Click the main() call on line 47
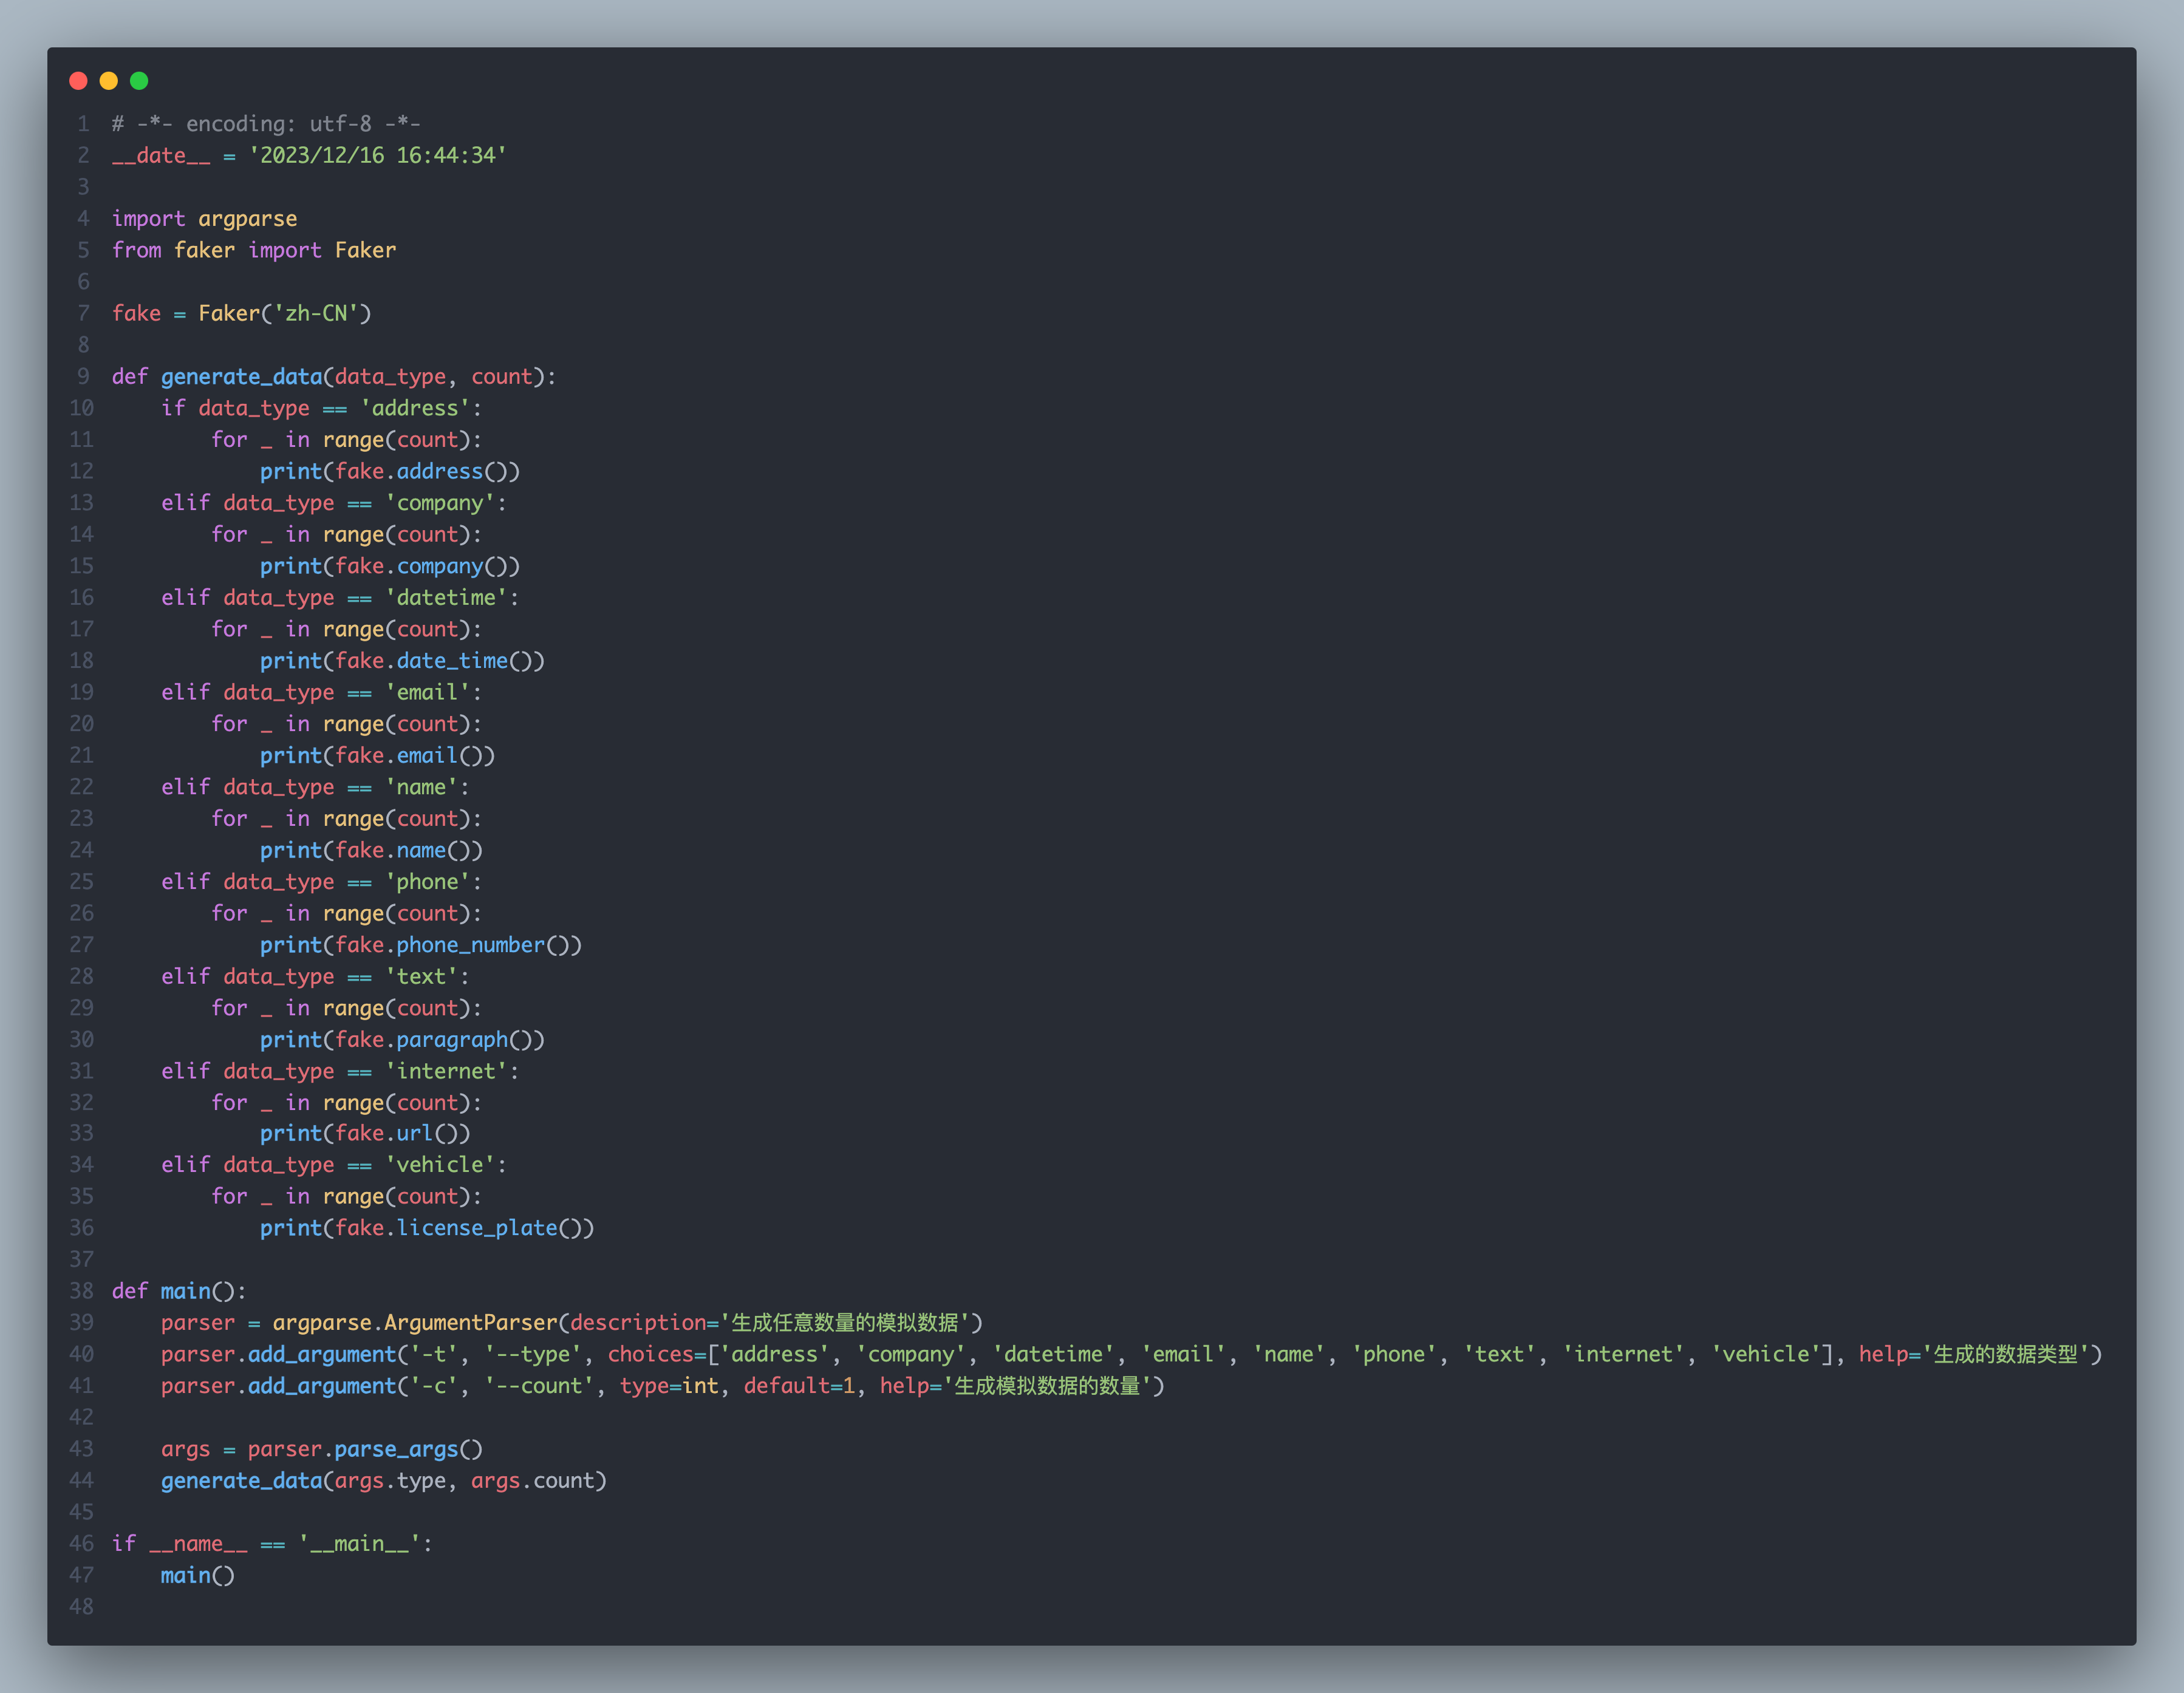Screen dimensions: 2184x1693 (197, 1576)
